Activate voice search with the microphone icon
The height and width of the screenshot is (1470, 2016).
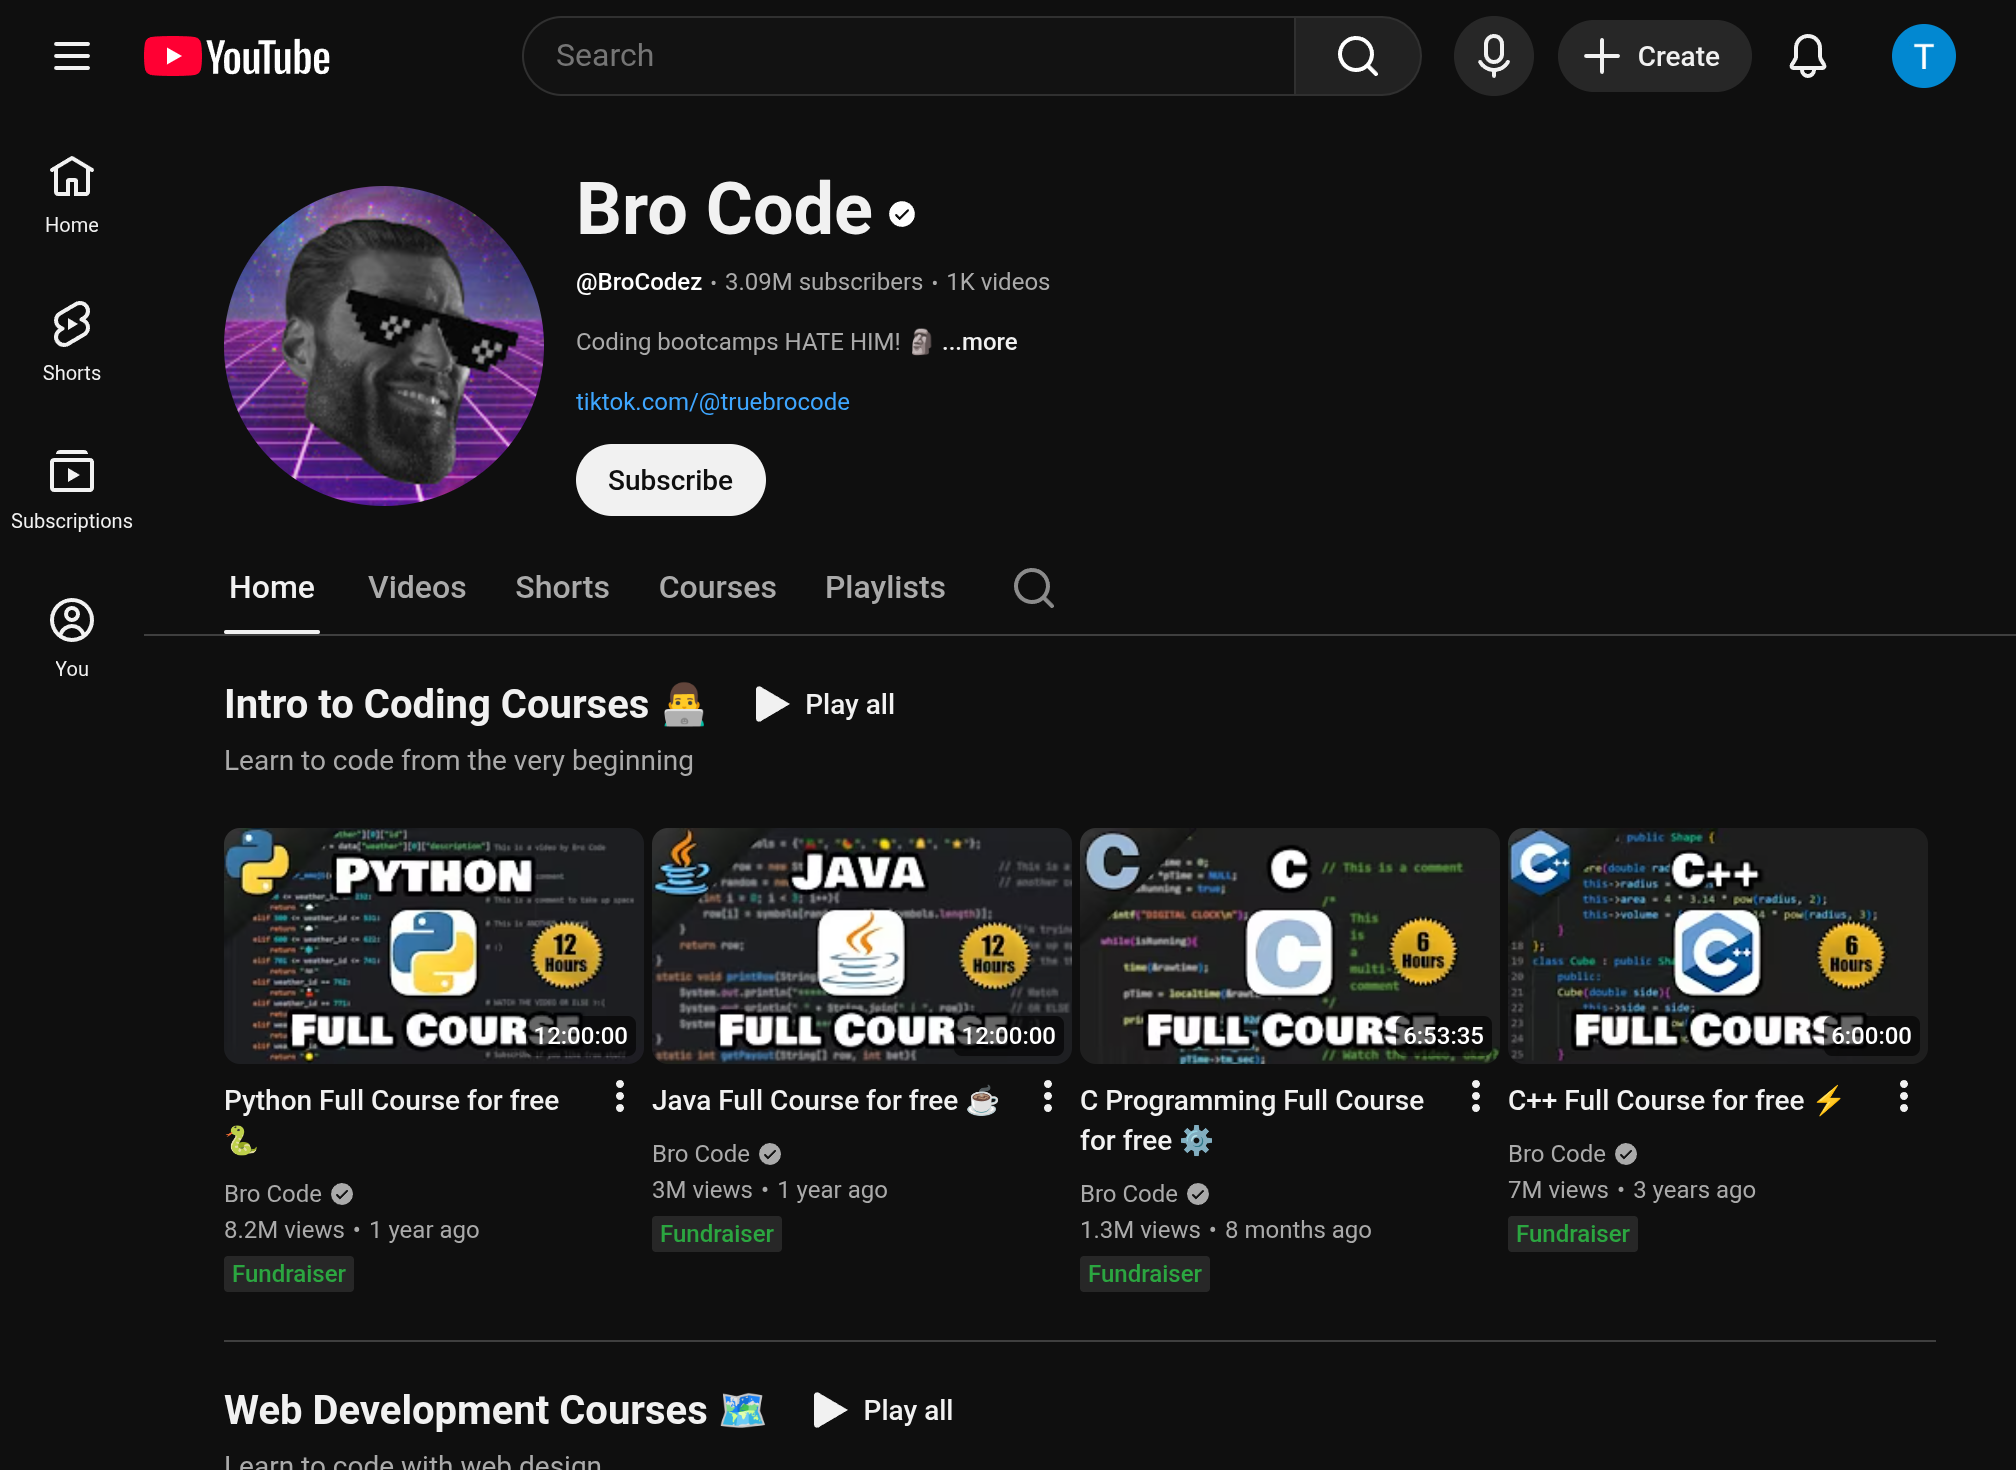pyautogui.click(x=1493, y=56)
